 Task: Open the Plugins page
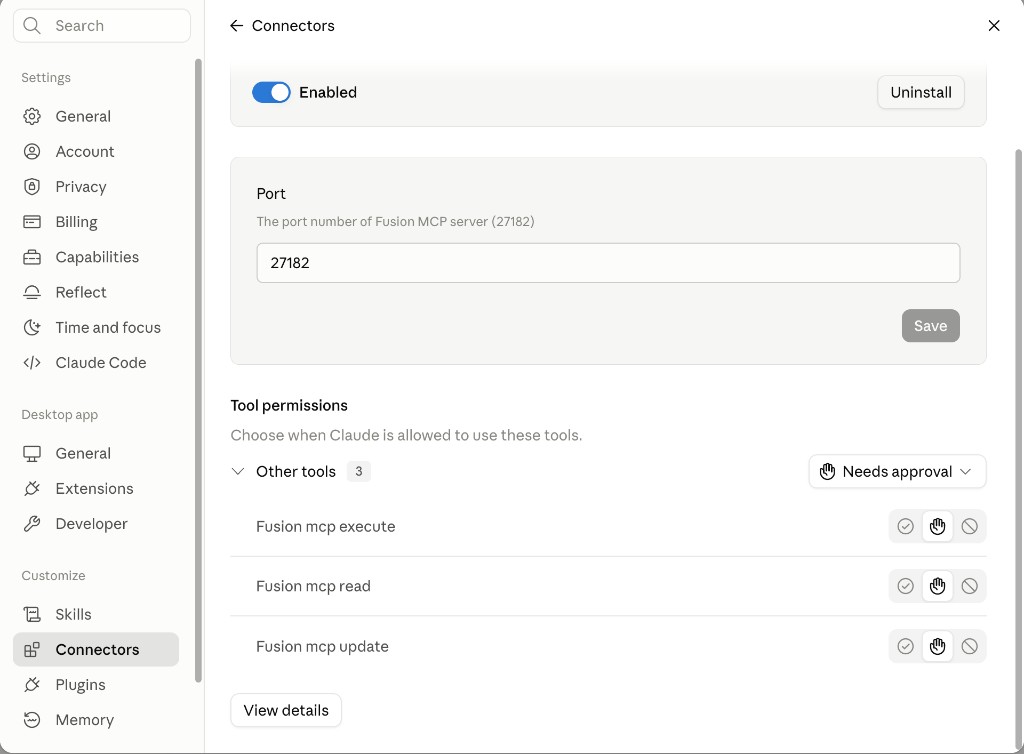click(x=95, y=685)
